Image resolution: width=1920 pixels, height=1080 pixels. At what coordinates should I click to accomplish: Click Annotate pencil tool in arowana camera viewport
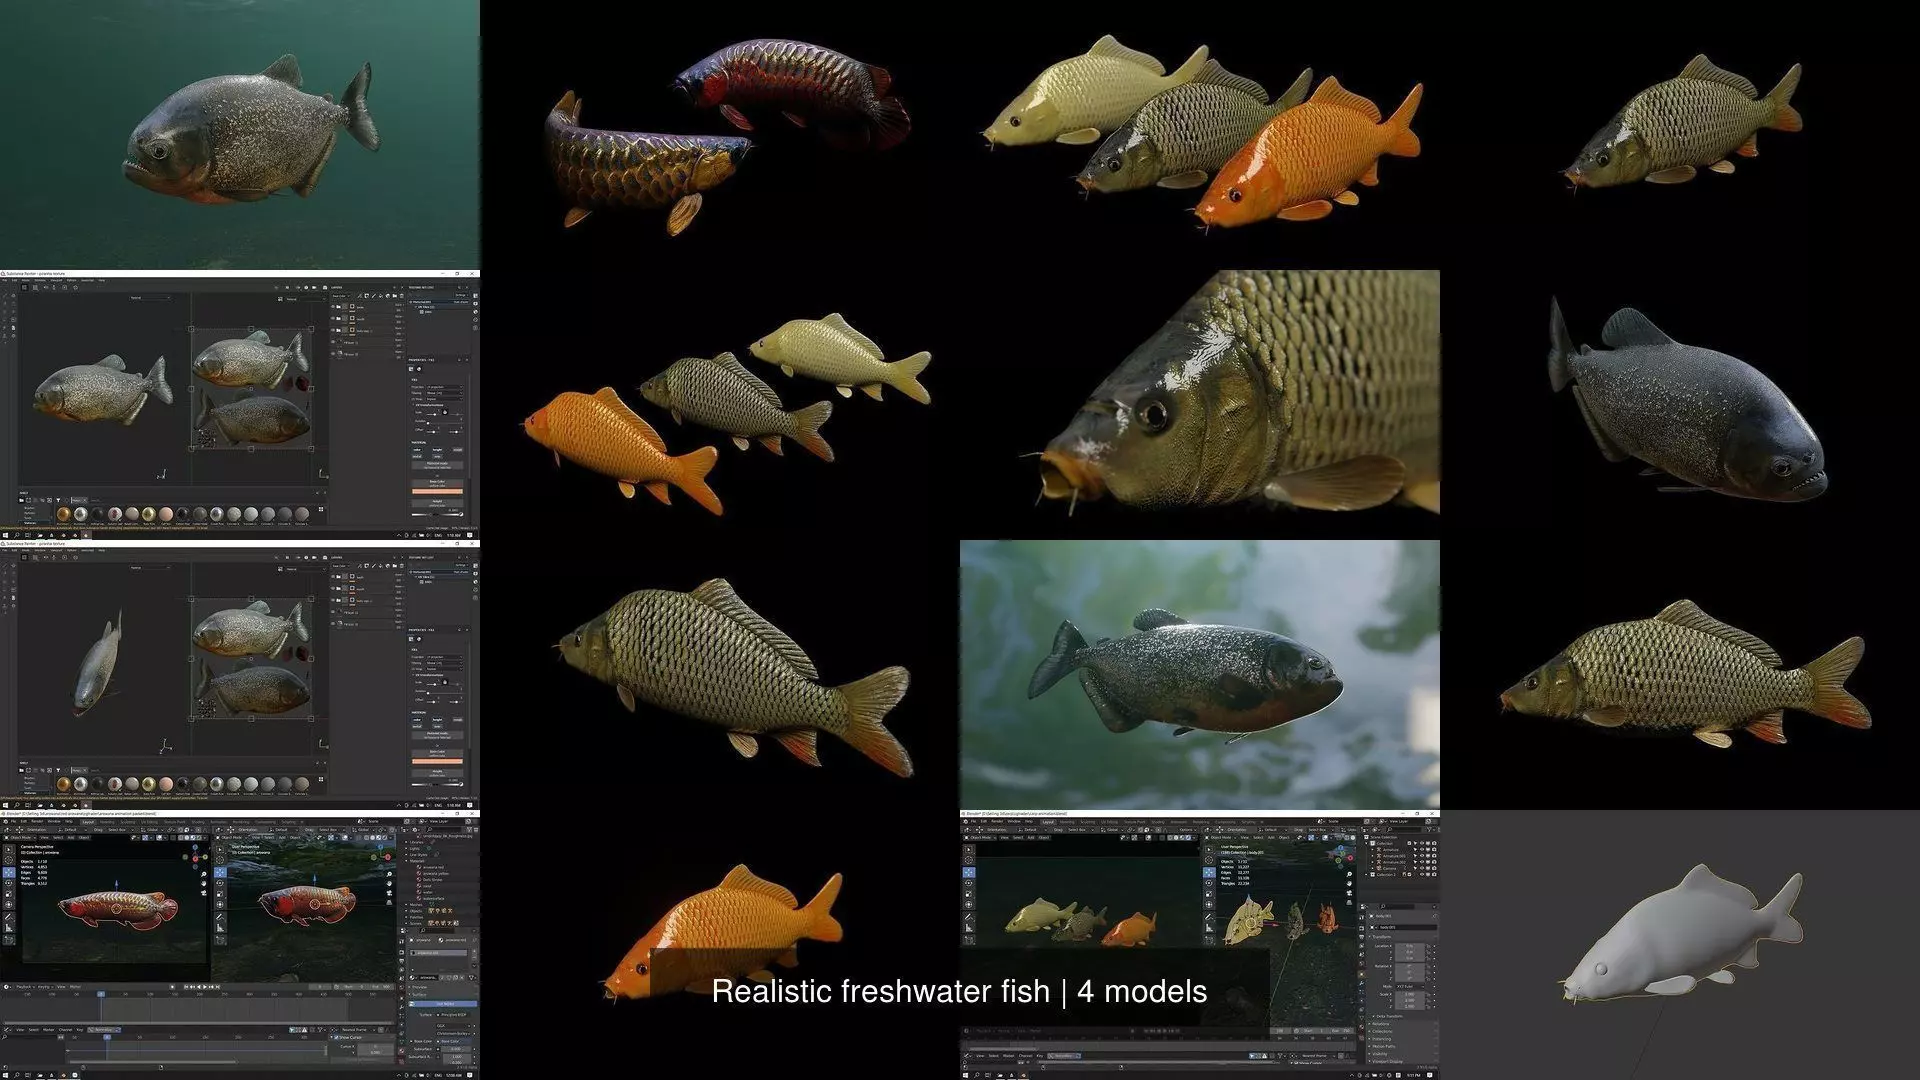(9, 916)
